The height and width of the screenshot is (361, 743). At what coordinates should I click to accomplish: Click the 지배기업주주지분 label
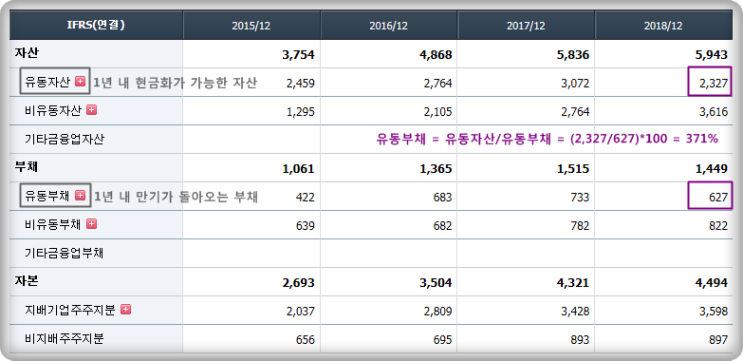point(70,310)
